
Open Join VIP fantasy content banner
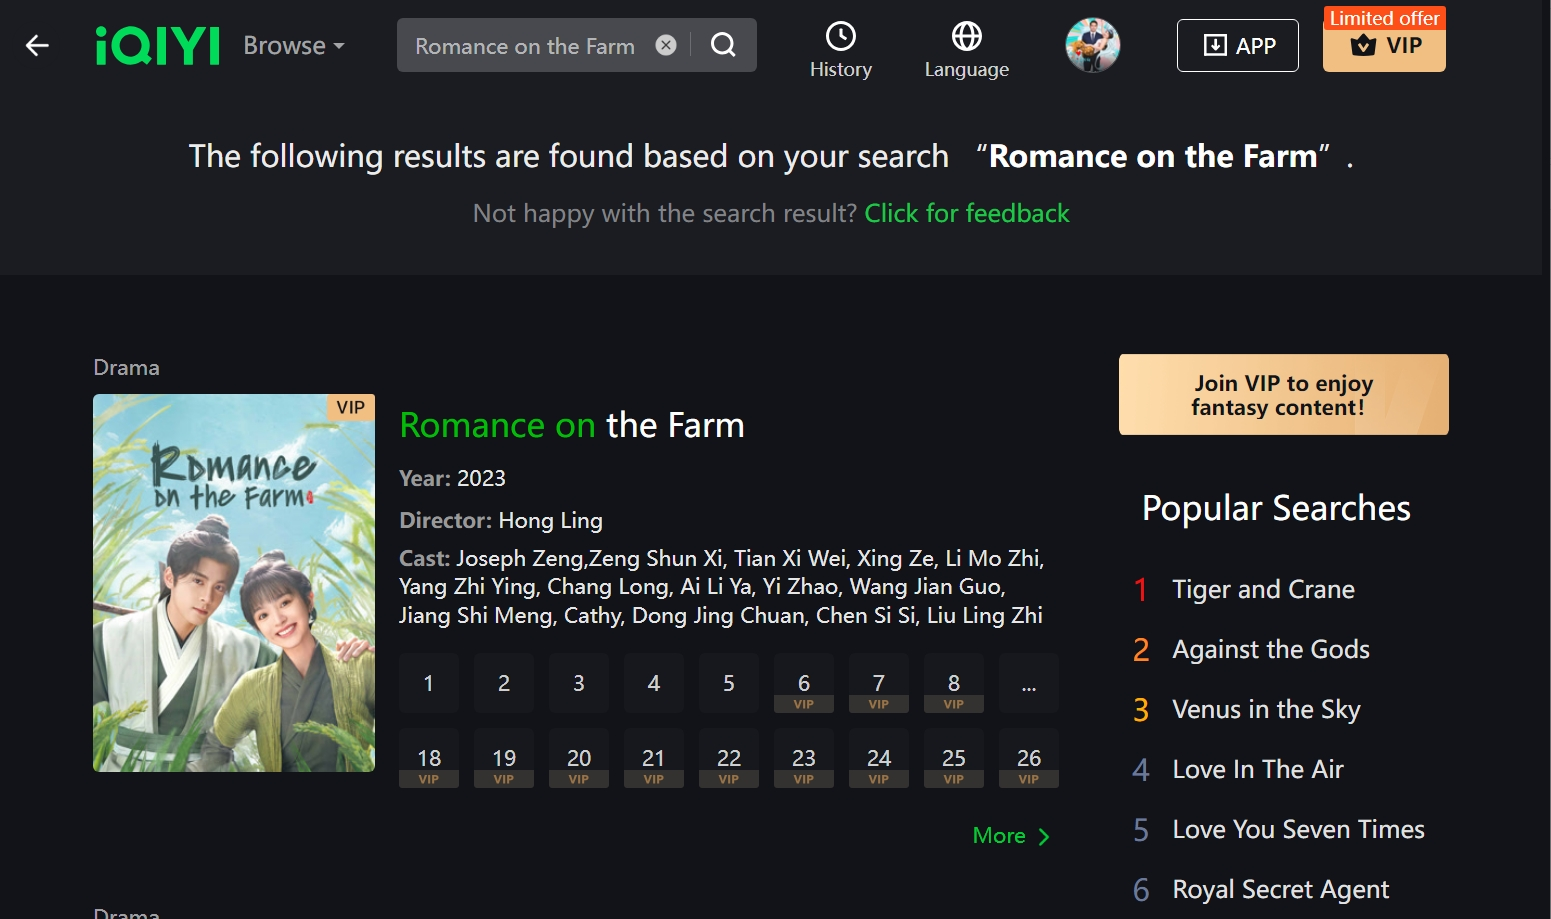1283,394
